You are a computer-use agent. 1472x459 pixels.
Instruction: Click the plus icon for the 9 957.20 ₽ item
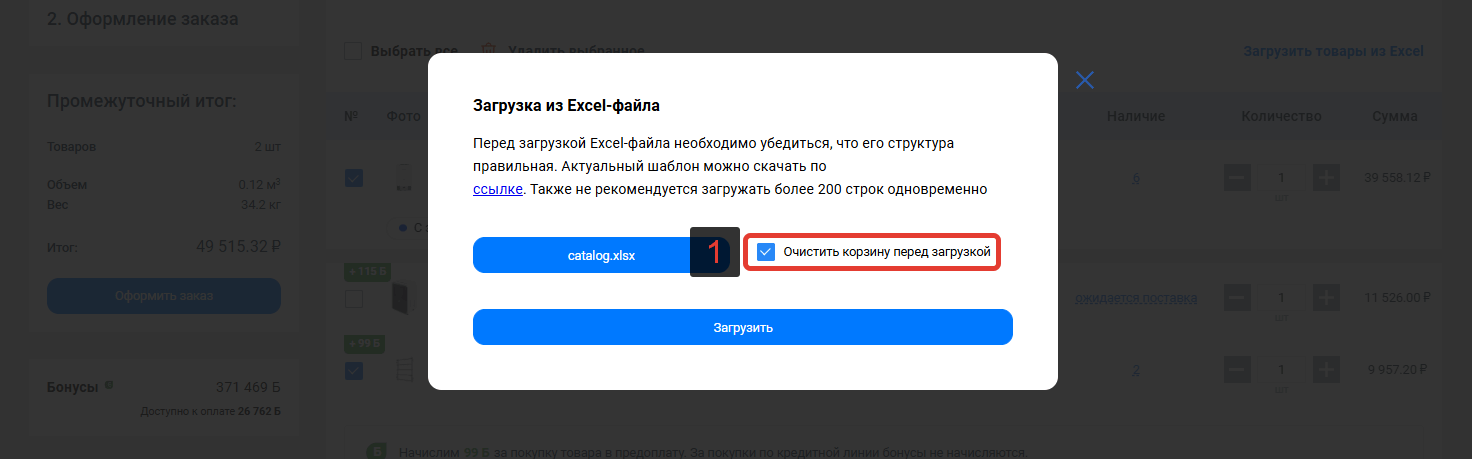coord(1326,370)
